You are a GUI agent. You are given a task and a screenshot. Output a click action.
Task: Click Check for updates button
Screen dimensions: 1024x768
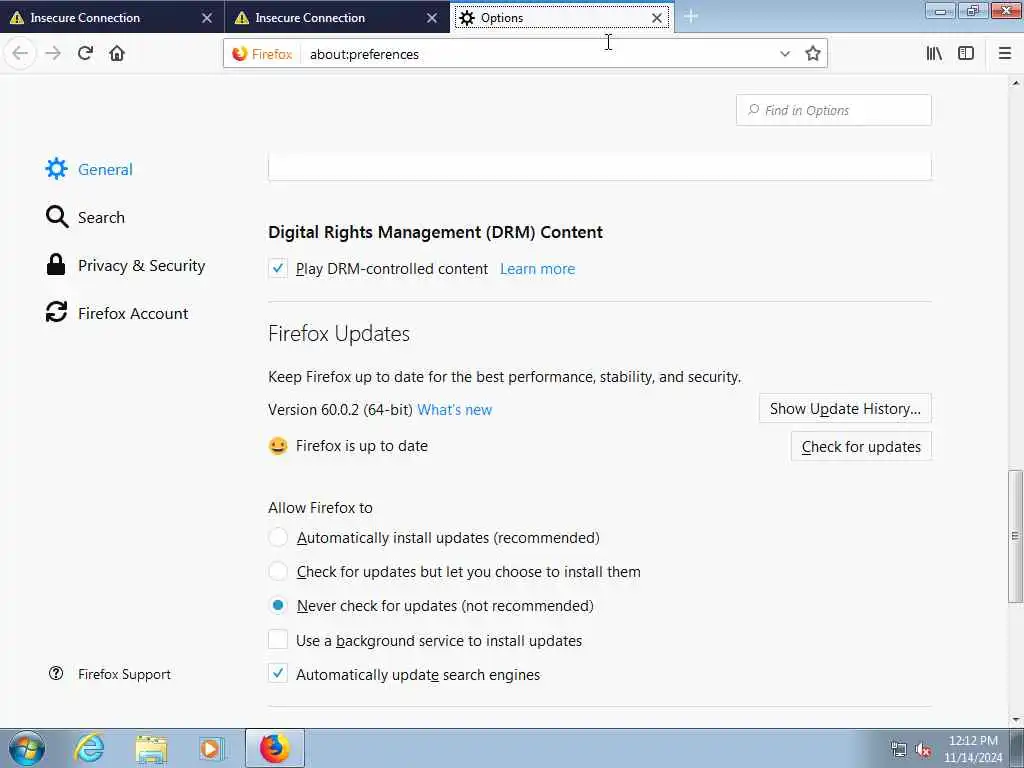click(x=861, y=447)
